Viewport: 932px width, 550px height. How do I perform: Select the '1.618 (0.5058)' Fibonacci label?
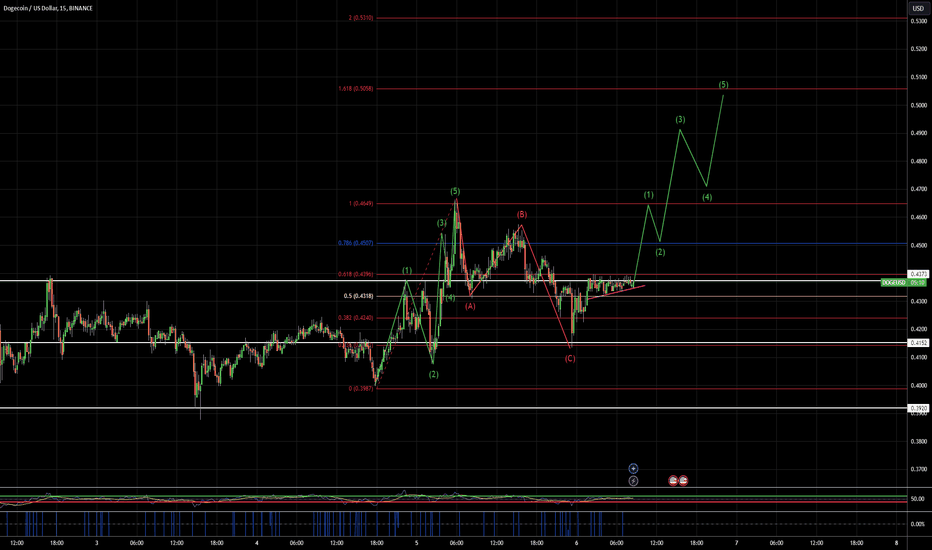[x=356, y=89]
